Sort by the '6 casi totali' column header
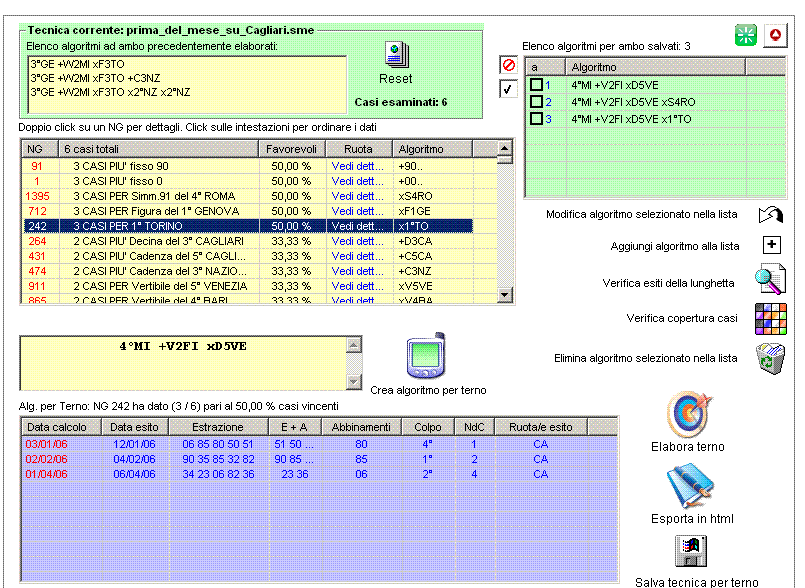Screen dimensions: 805x588 point(158,149)
